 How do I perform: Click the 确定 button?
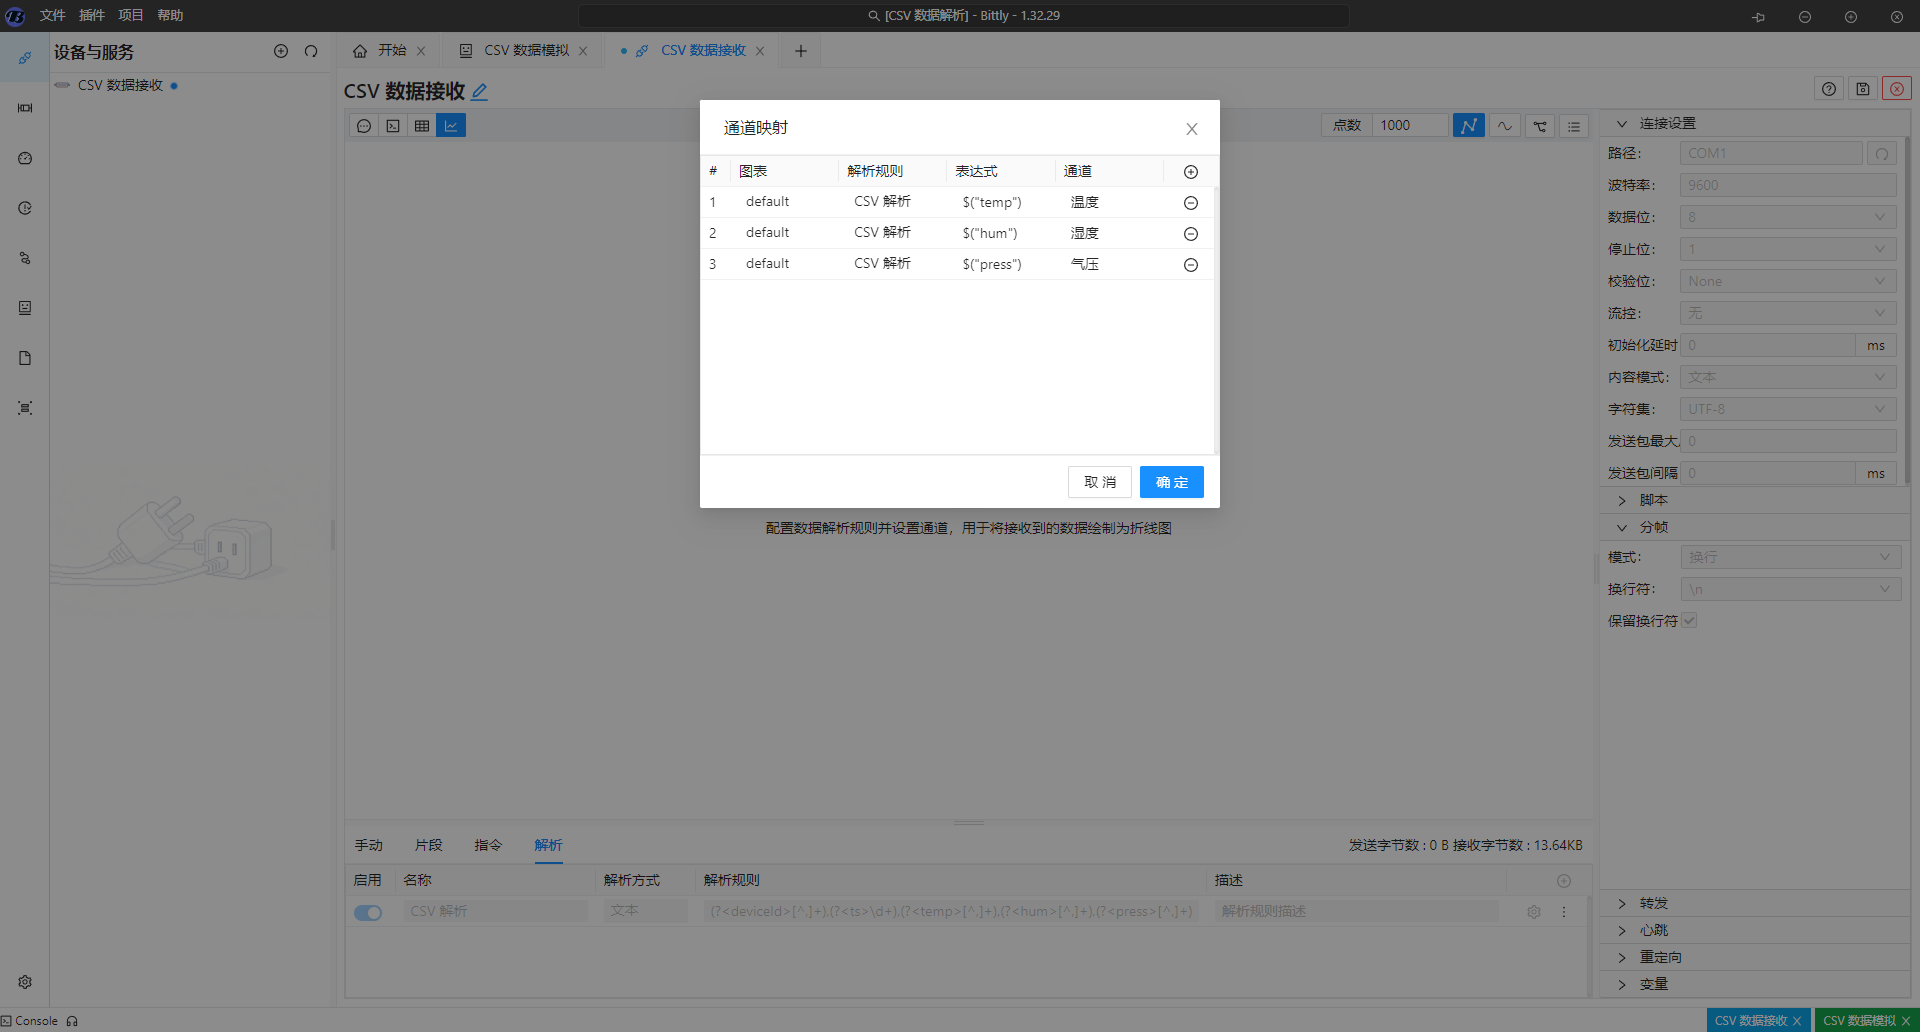[1171, 482]
